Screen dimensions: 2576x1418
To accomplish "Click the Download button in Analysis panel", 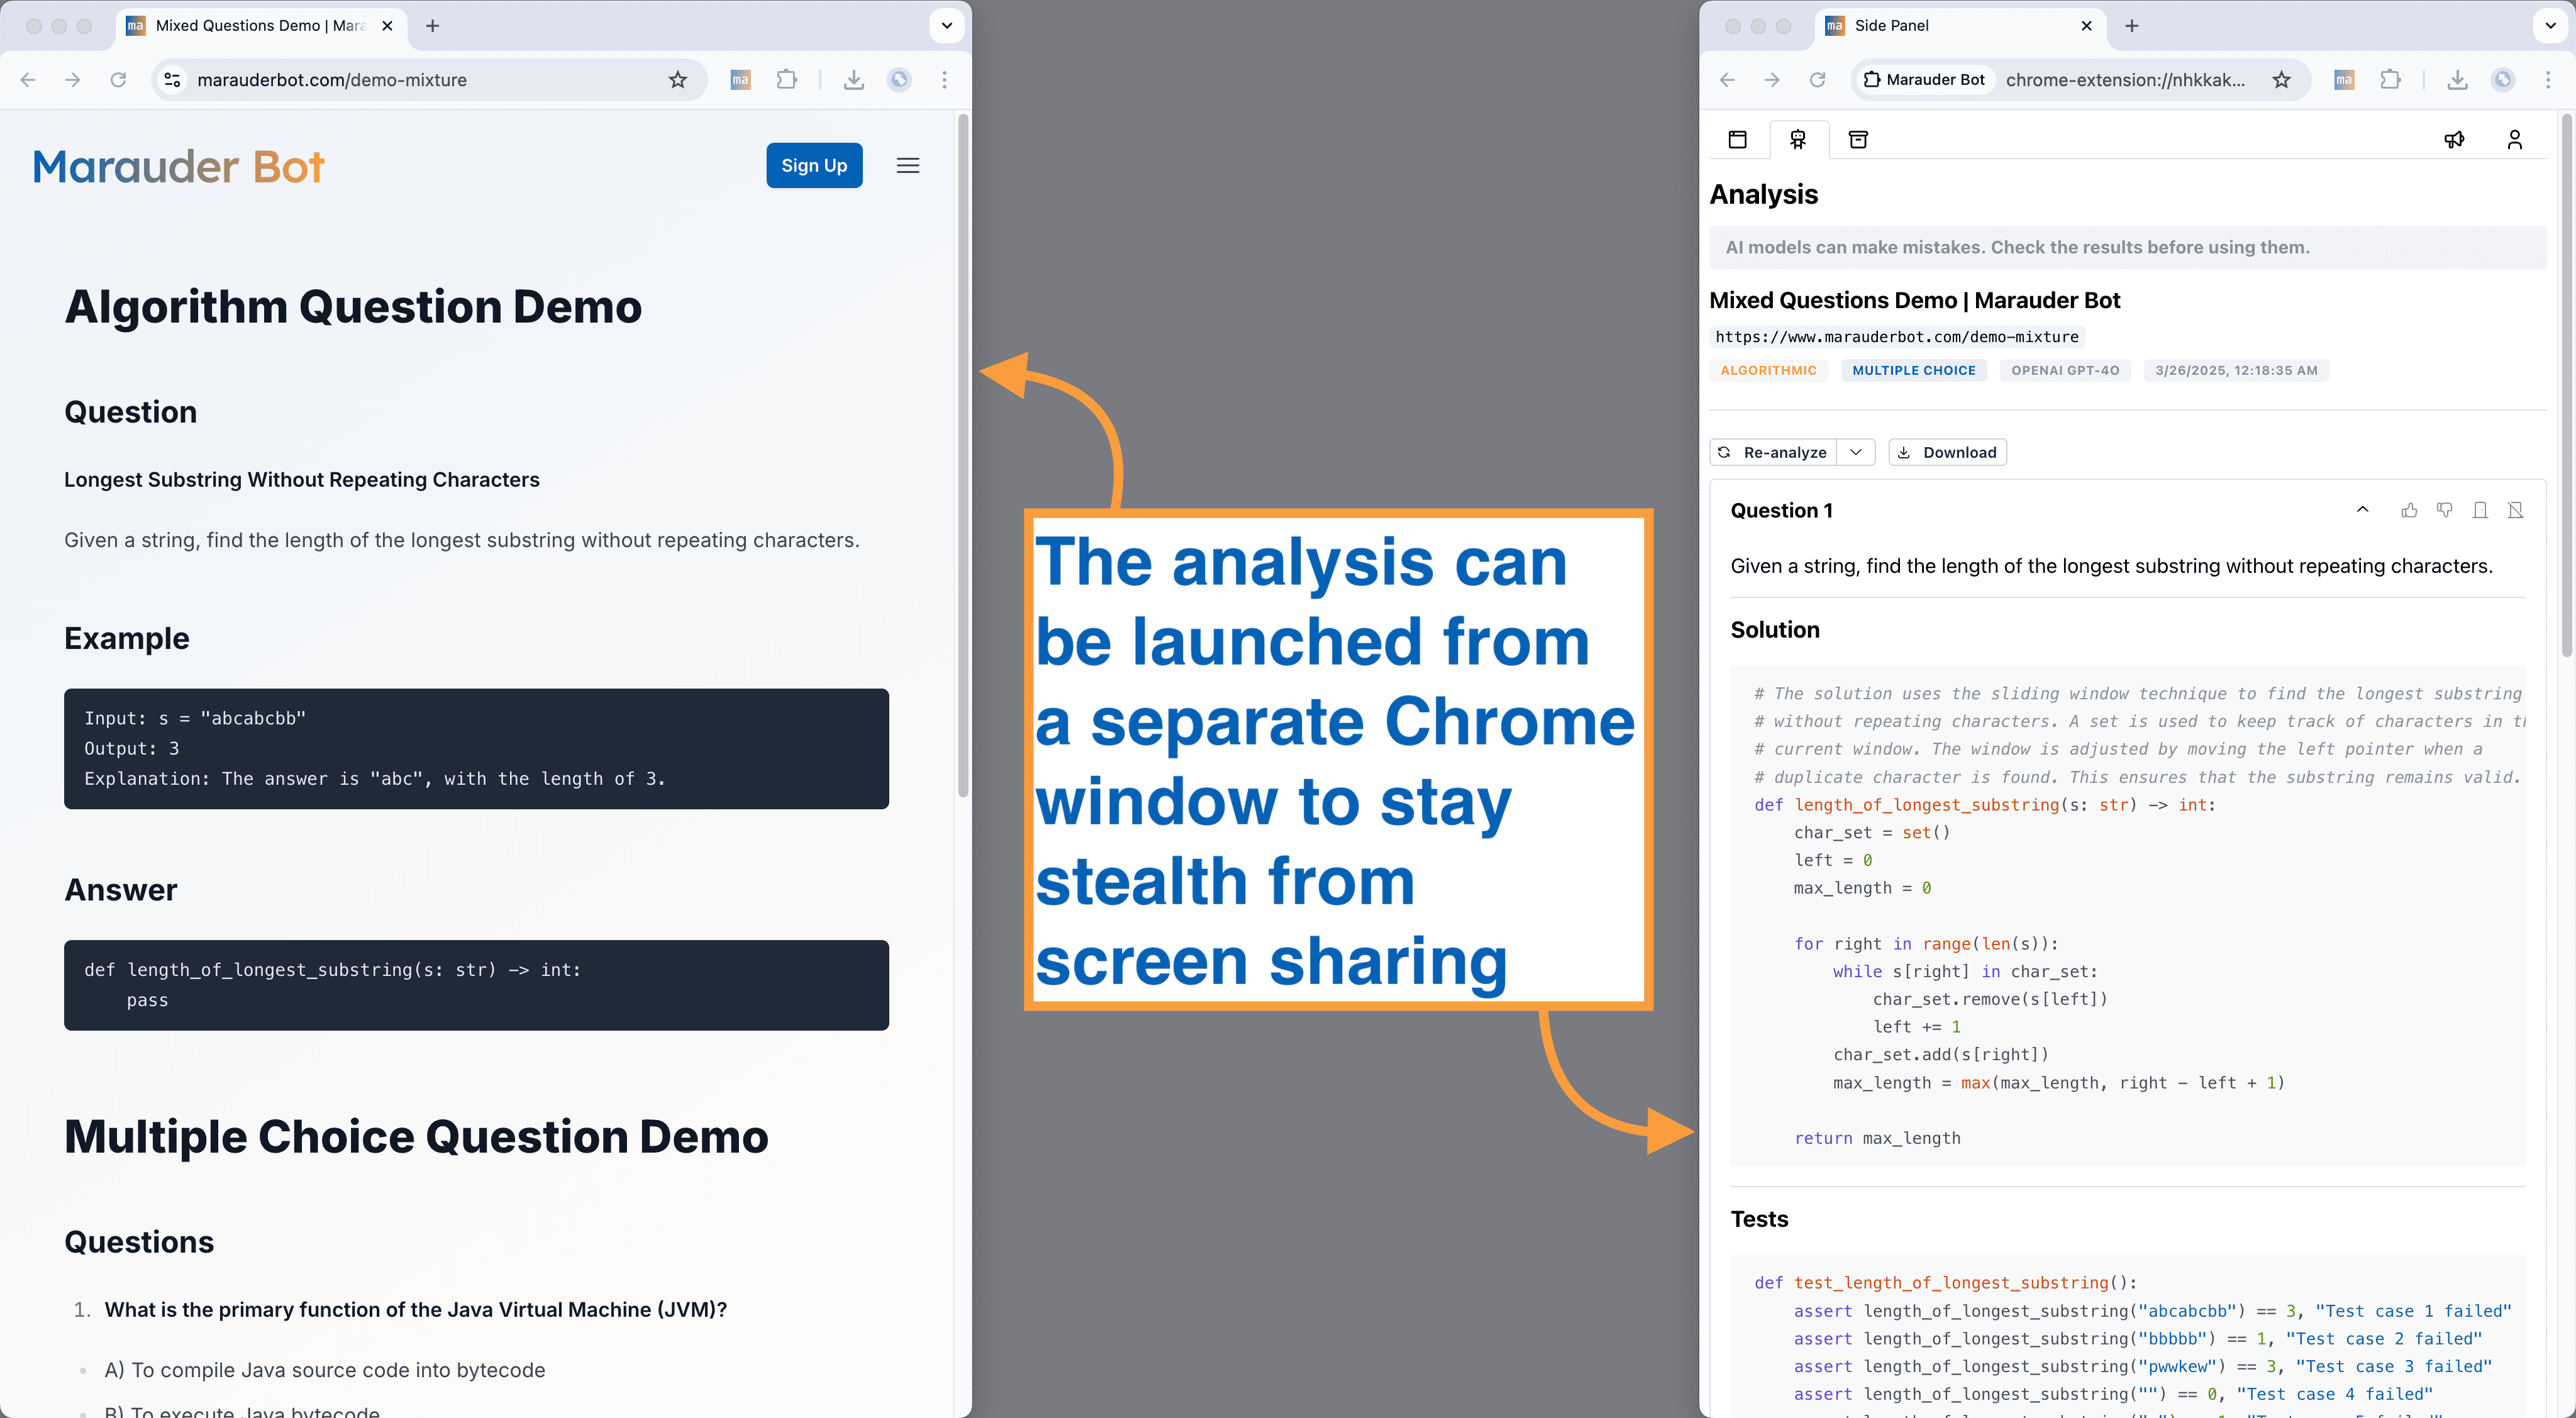I will pos(1946,452).
